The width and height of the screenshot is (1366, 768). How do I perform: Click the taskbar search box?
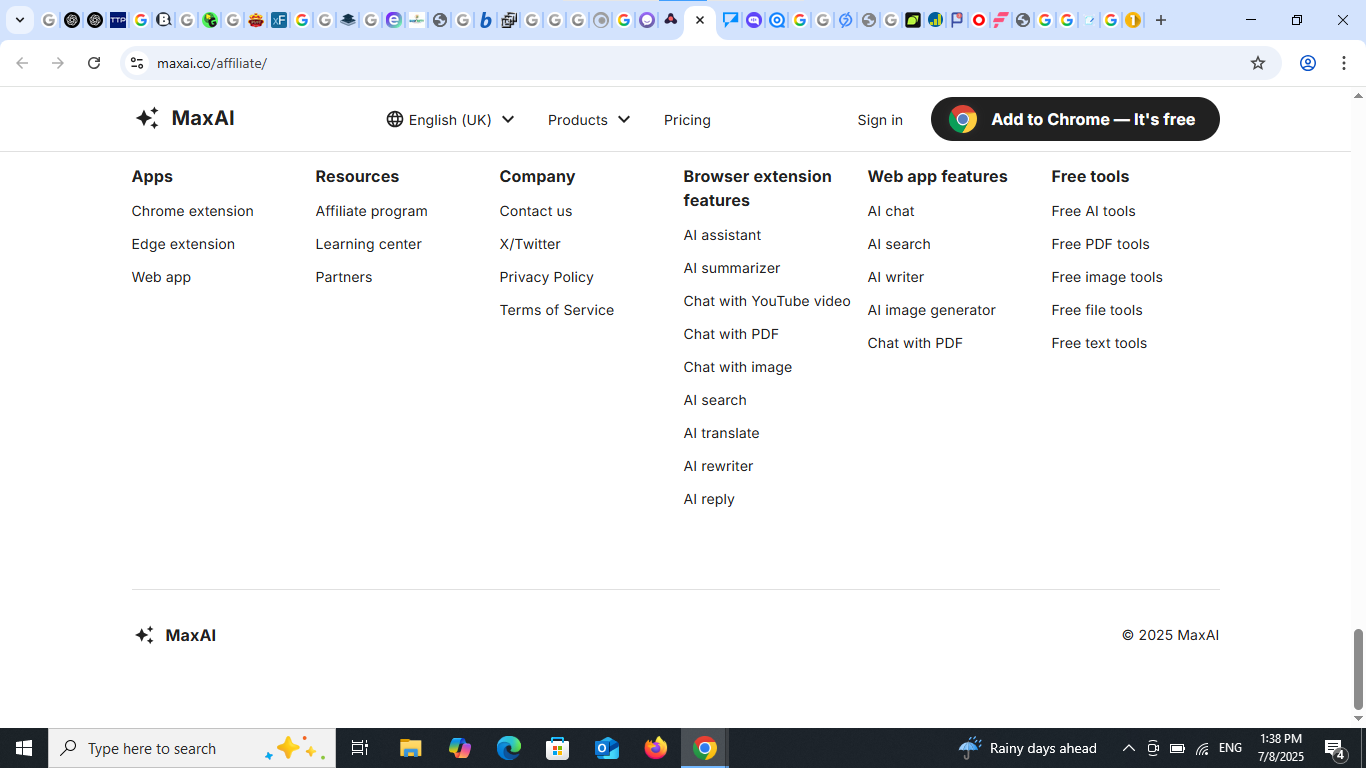click(192, 748)
